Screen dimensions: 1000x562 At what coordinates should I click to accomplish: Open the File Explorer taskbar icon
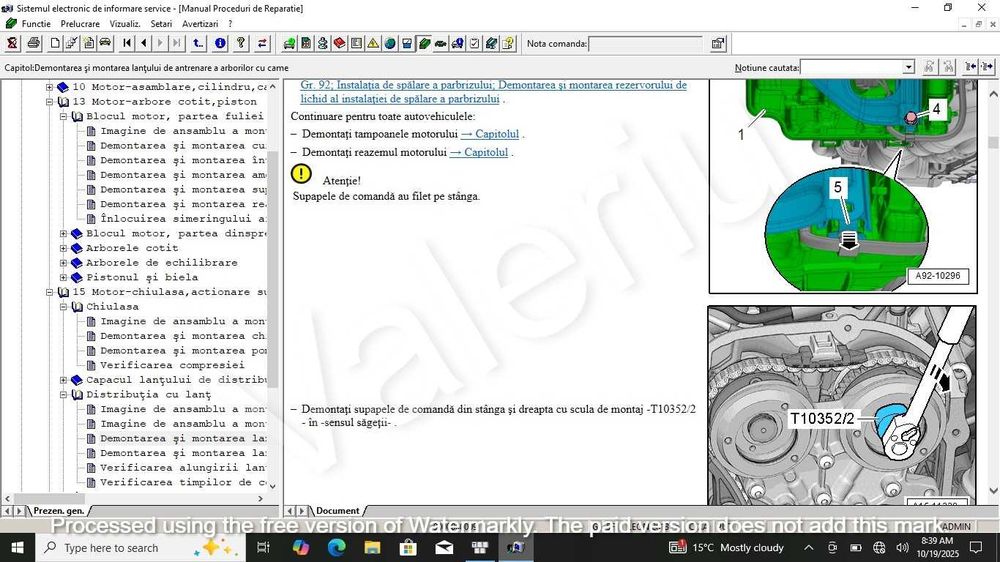(x=372, y=547)
